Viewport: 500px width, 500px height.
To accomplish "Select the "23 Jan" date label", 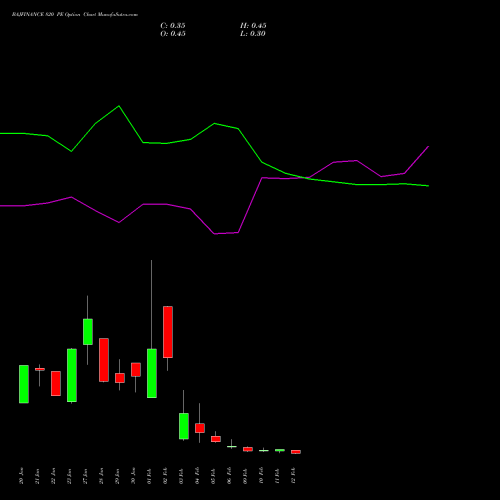I will (x=70, y=476).
